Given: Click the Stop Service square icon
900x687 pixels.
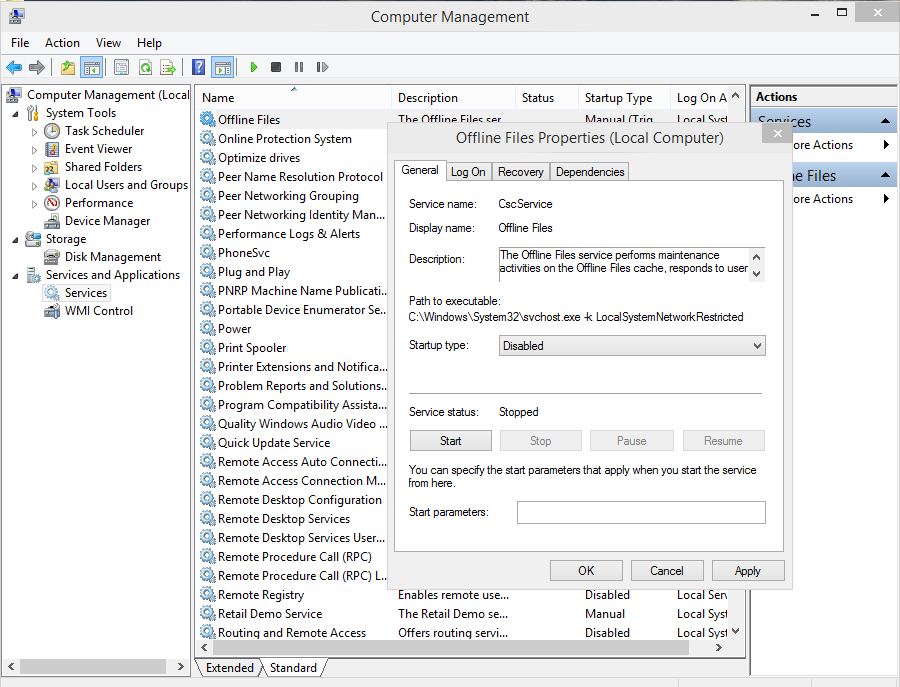Looking at the screenshot, I should pos(276,67).
